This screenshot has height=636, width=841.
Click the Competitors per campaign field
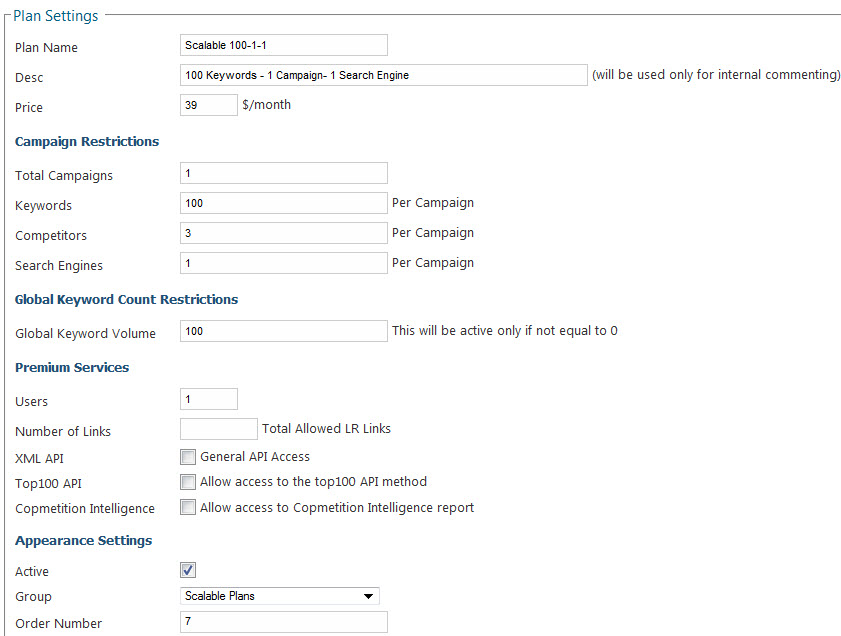point(283,233)
